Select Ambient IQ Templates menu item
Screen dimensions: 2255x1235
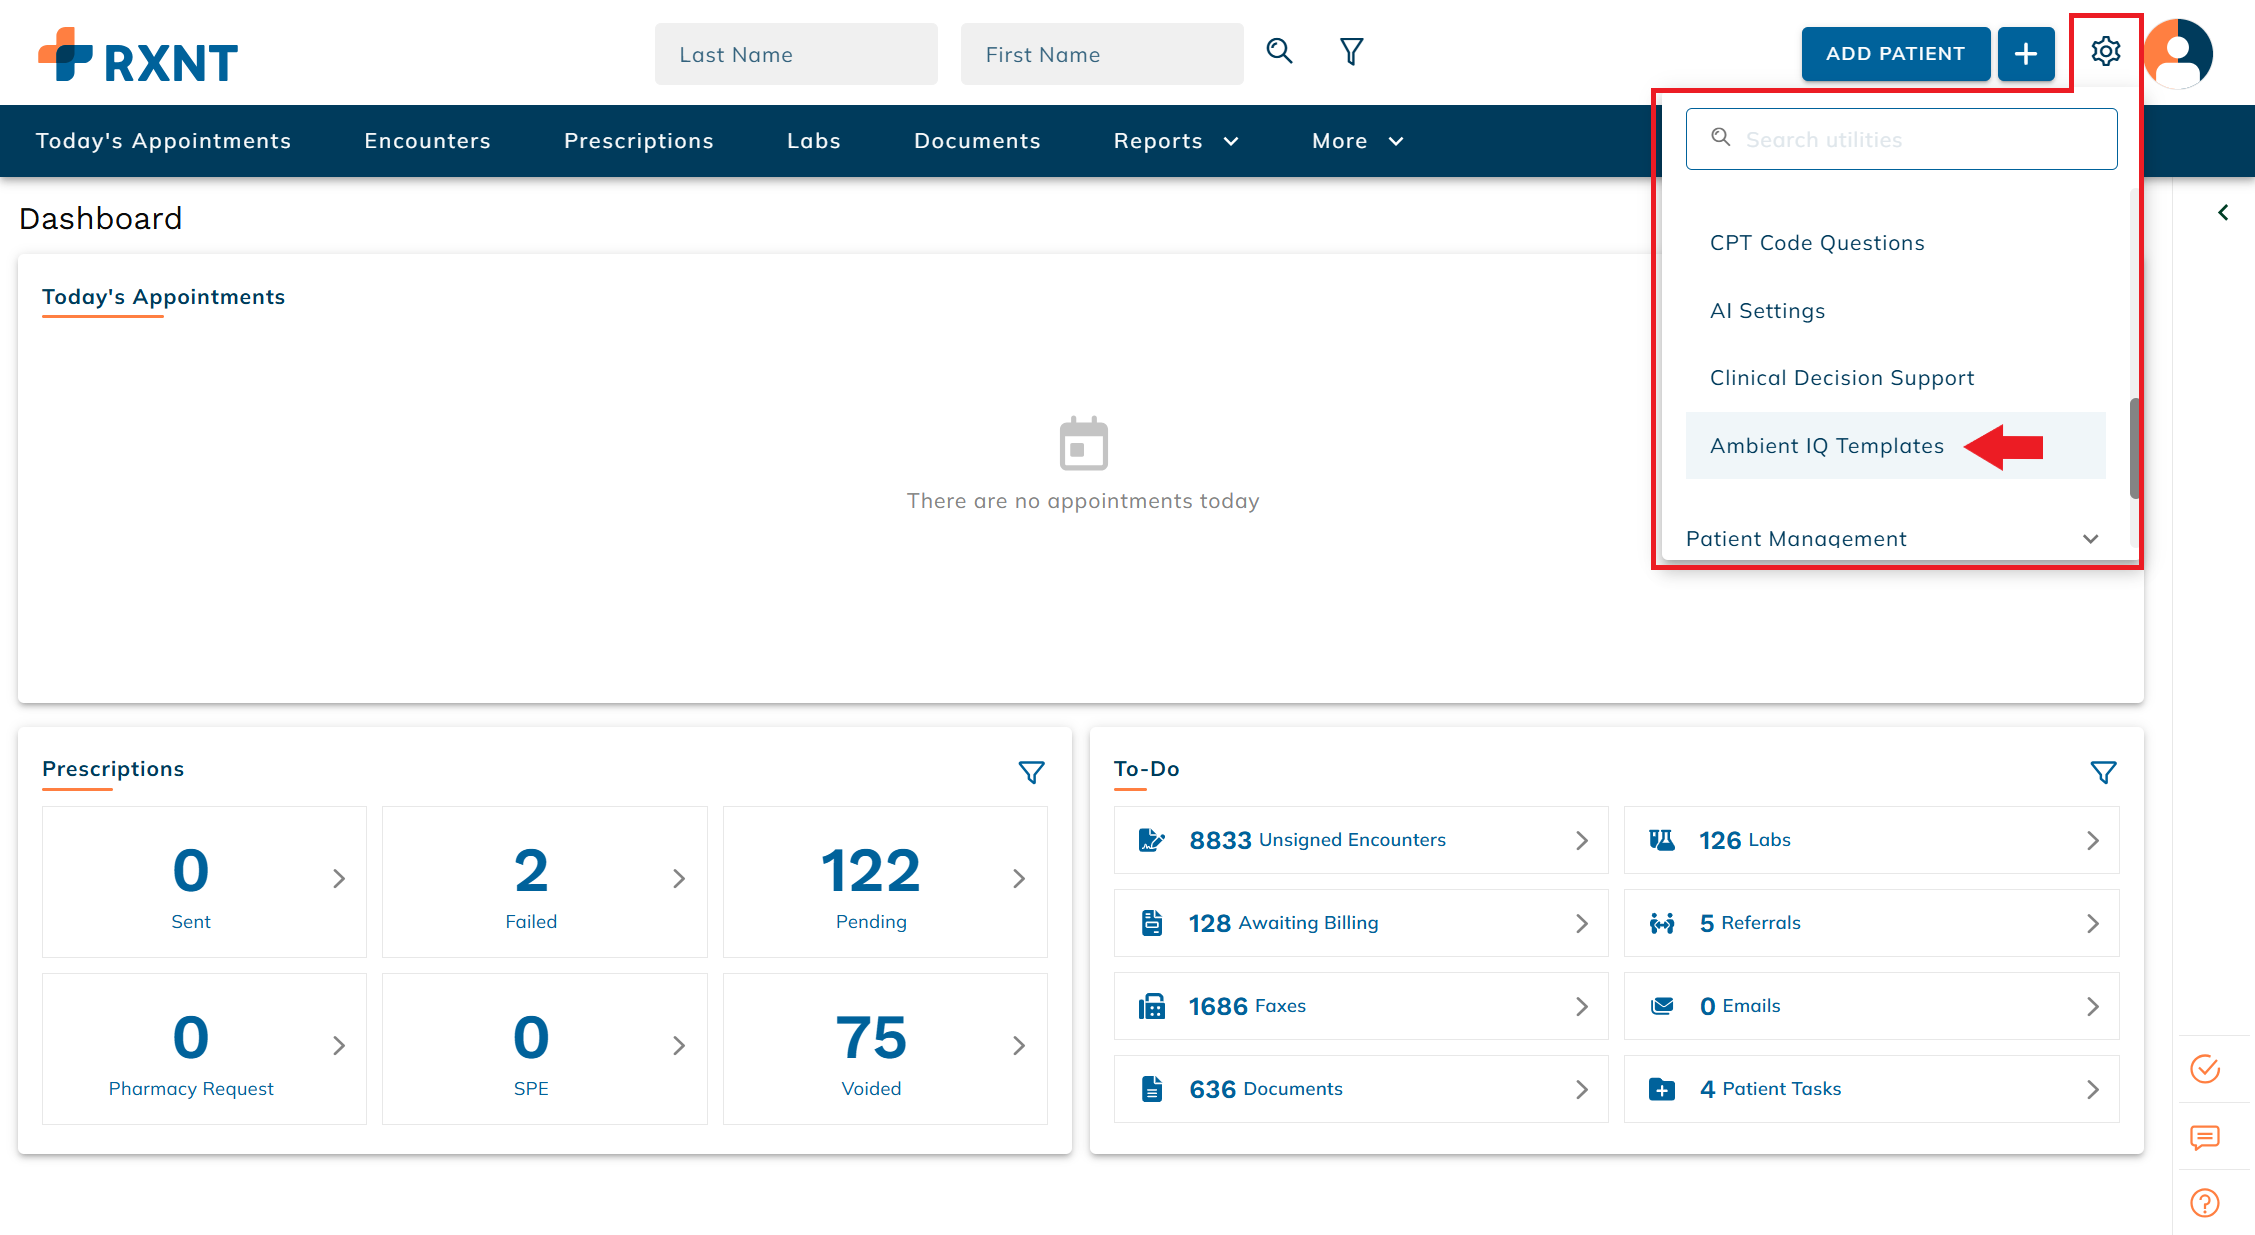point(1826,446)
